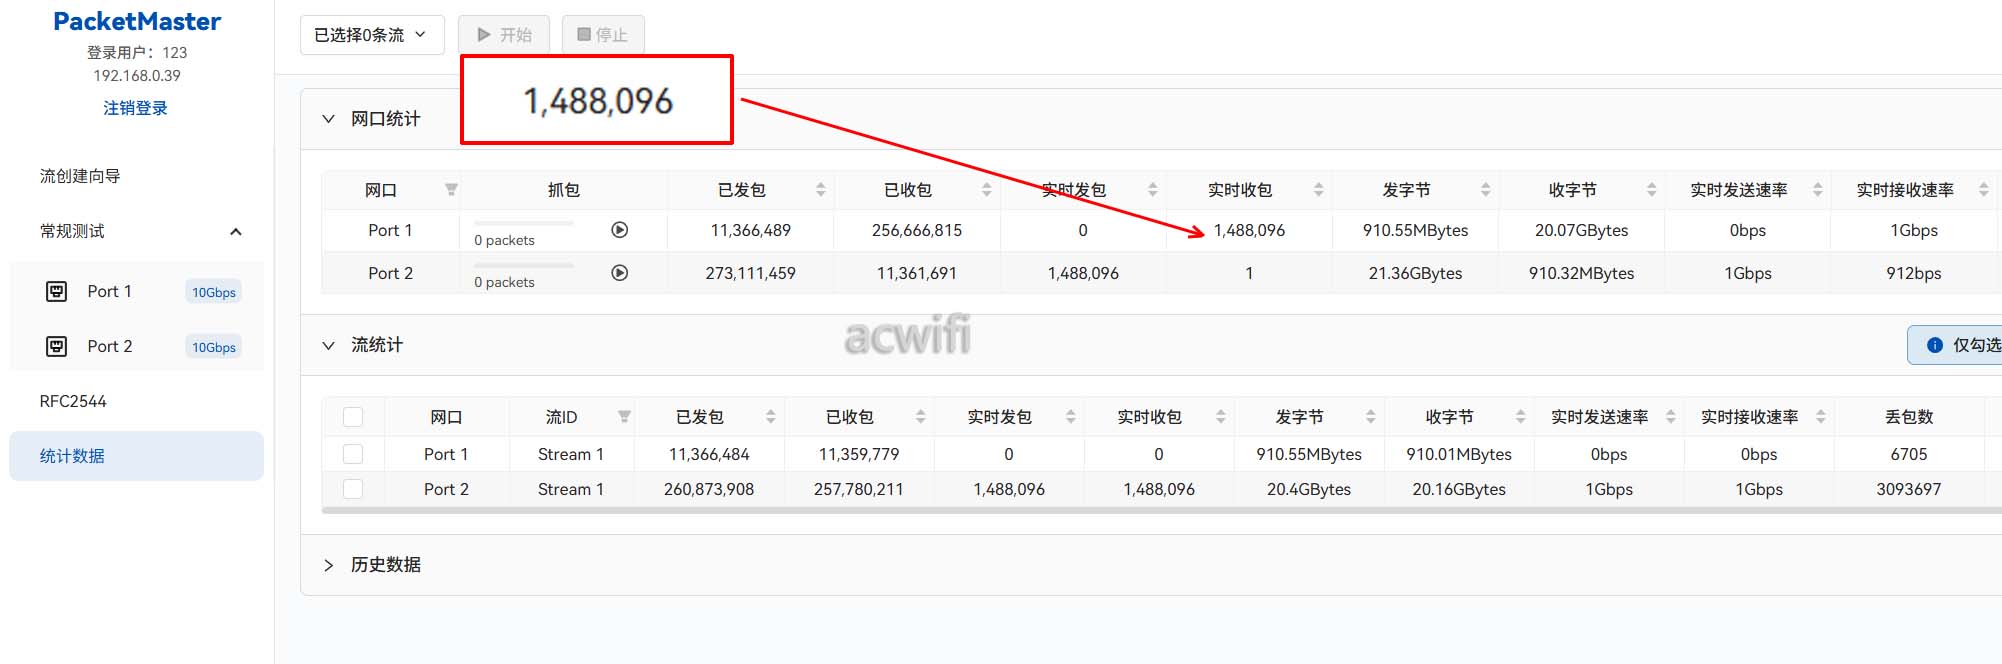Image resolution: width=2002 pixels, height=664 pixels.
Task: Click Port 2 sent packets 273,111,459
Action: (751, 273)
